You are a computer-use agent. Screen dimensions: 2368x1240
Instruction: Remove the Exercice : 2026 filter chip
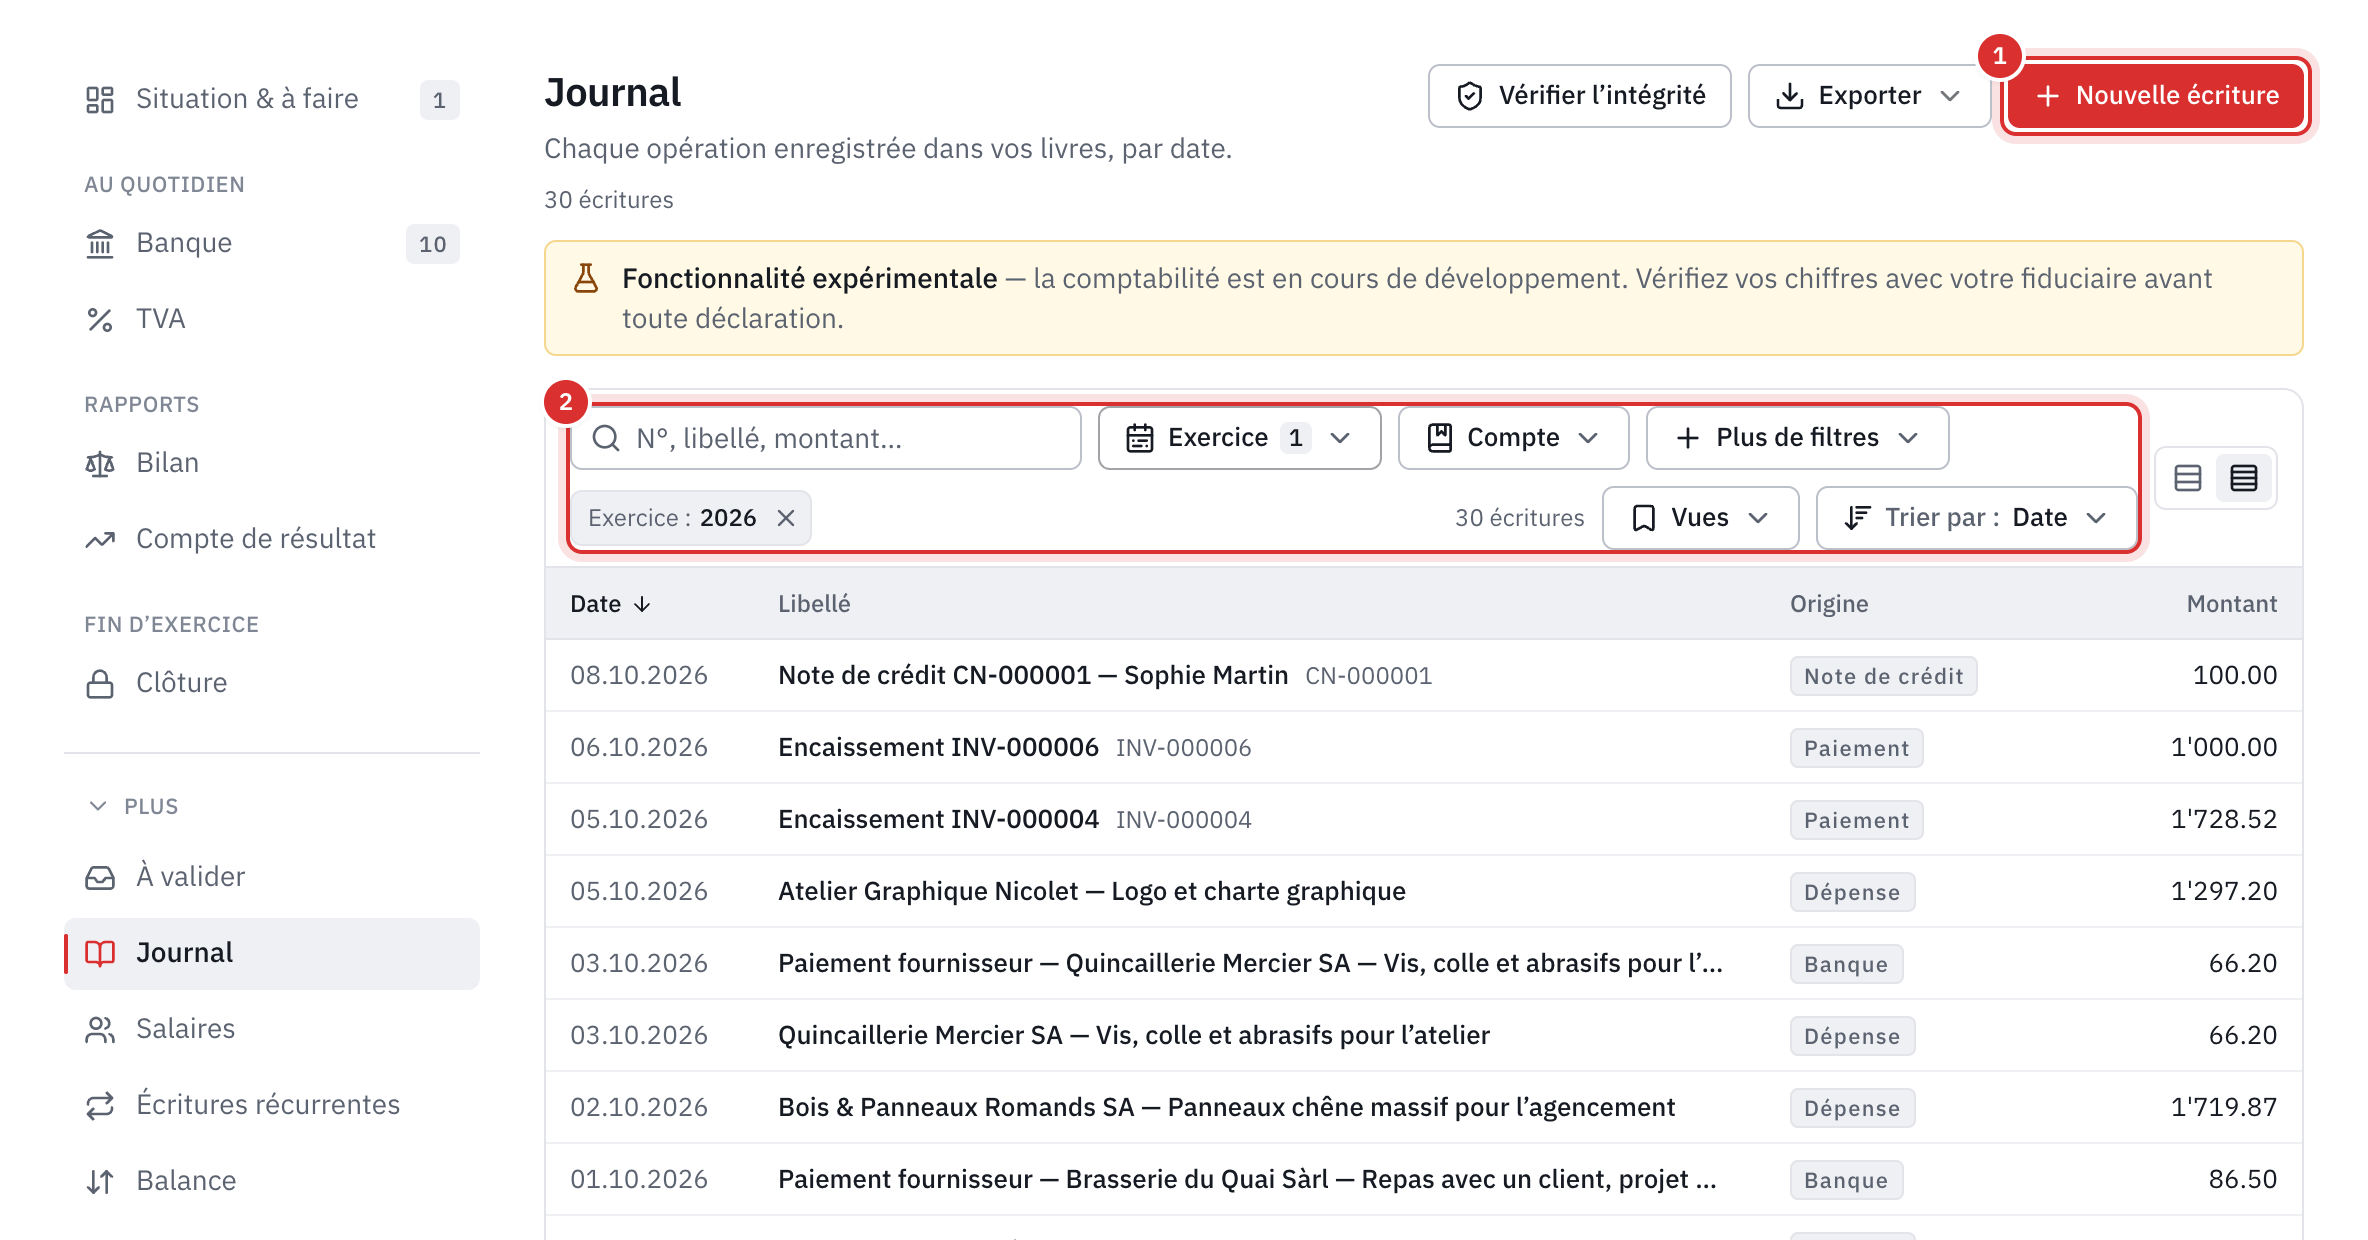point(786,518)
